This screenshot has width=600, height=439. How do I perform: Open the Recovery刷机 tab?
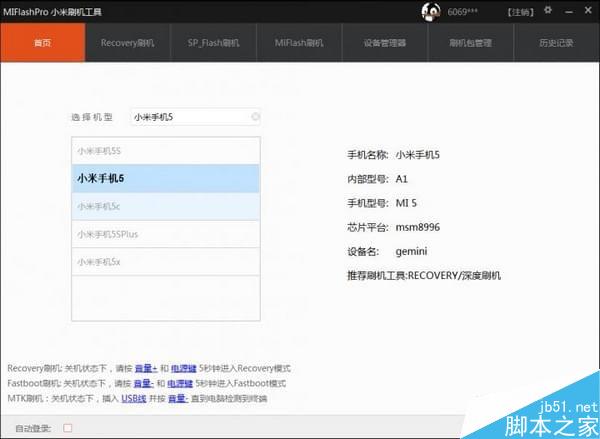128,42
